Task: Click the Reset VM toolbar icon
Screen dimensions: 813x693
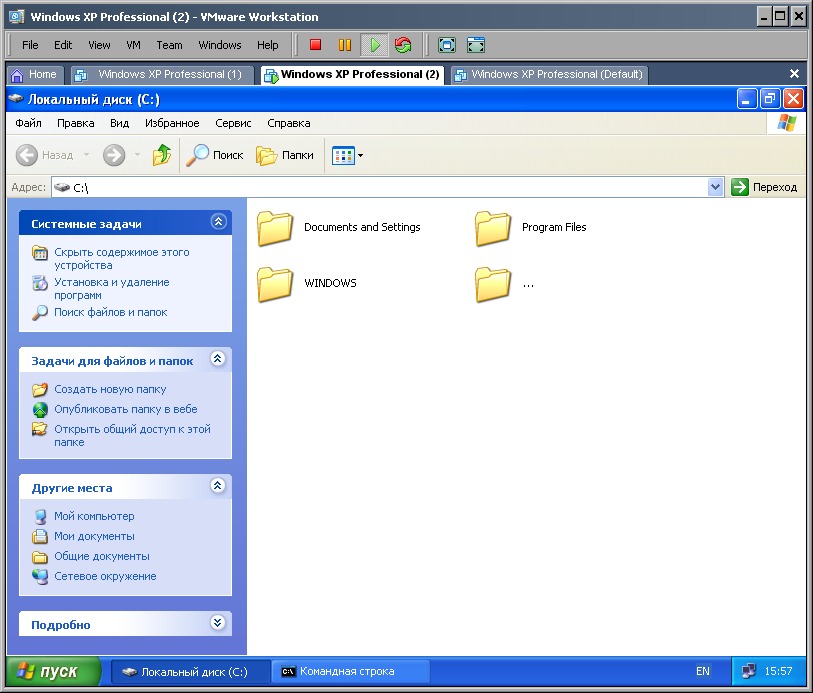Action: pos(403,45)
